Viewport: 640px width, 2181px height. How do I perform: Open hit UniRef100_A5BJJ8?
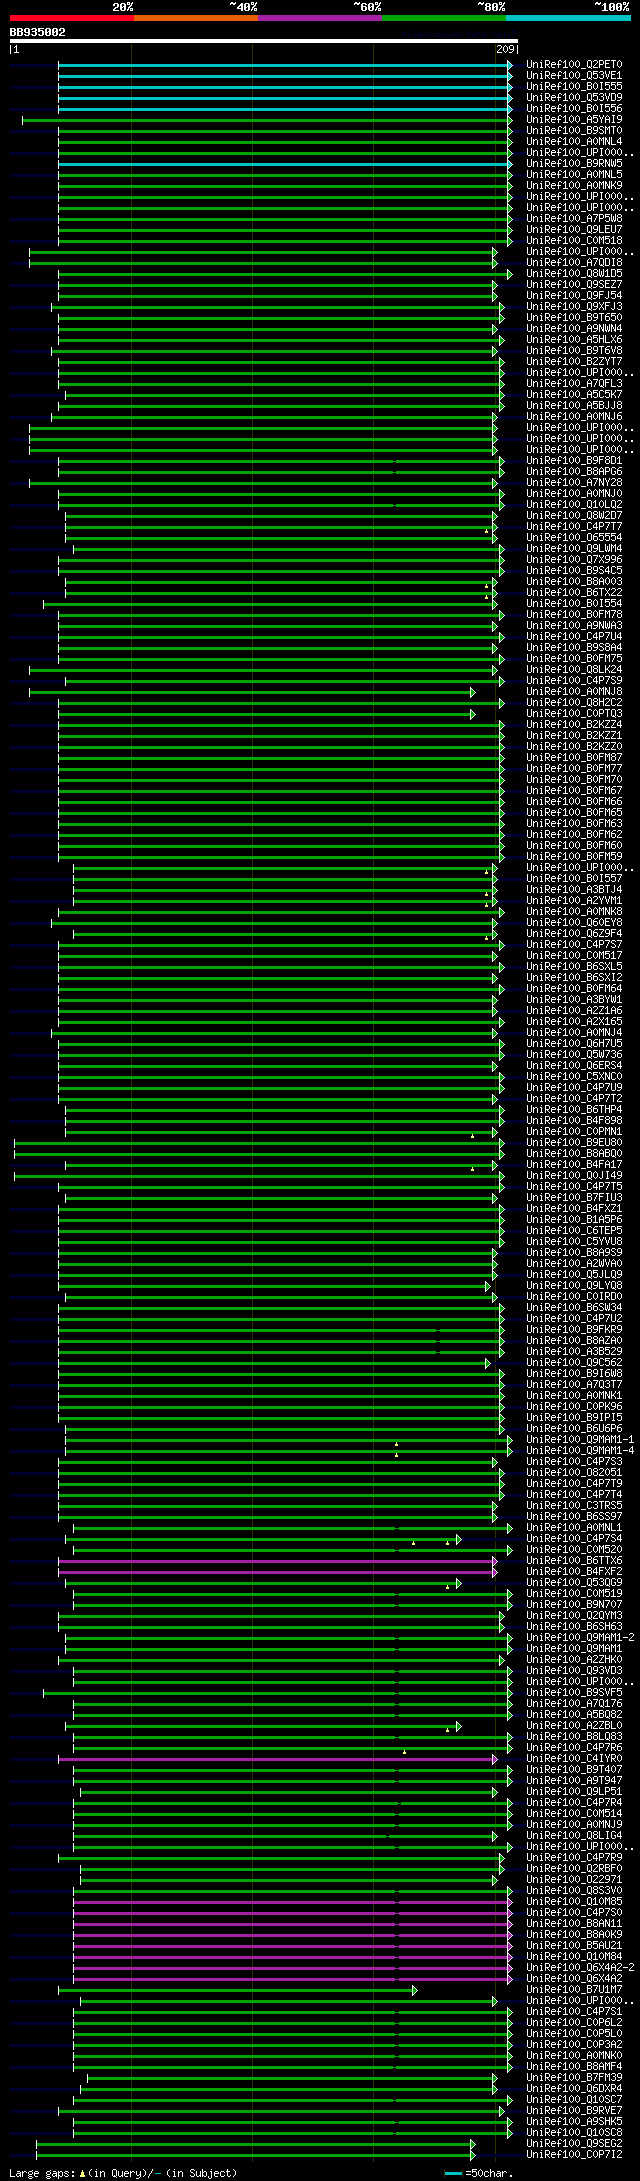point(574,406)
